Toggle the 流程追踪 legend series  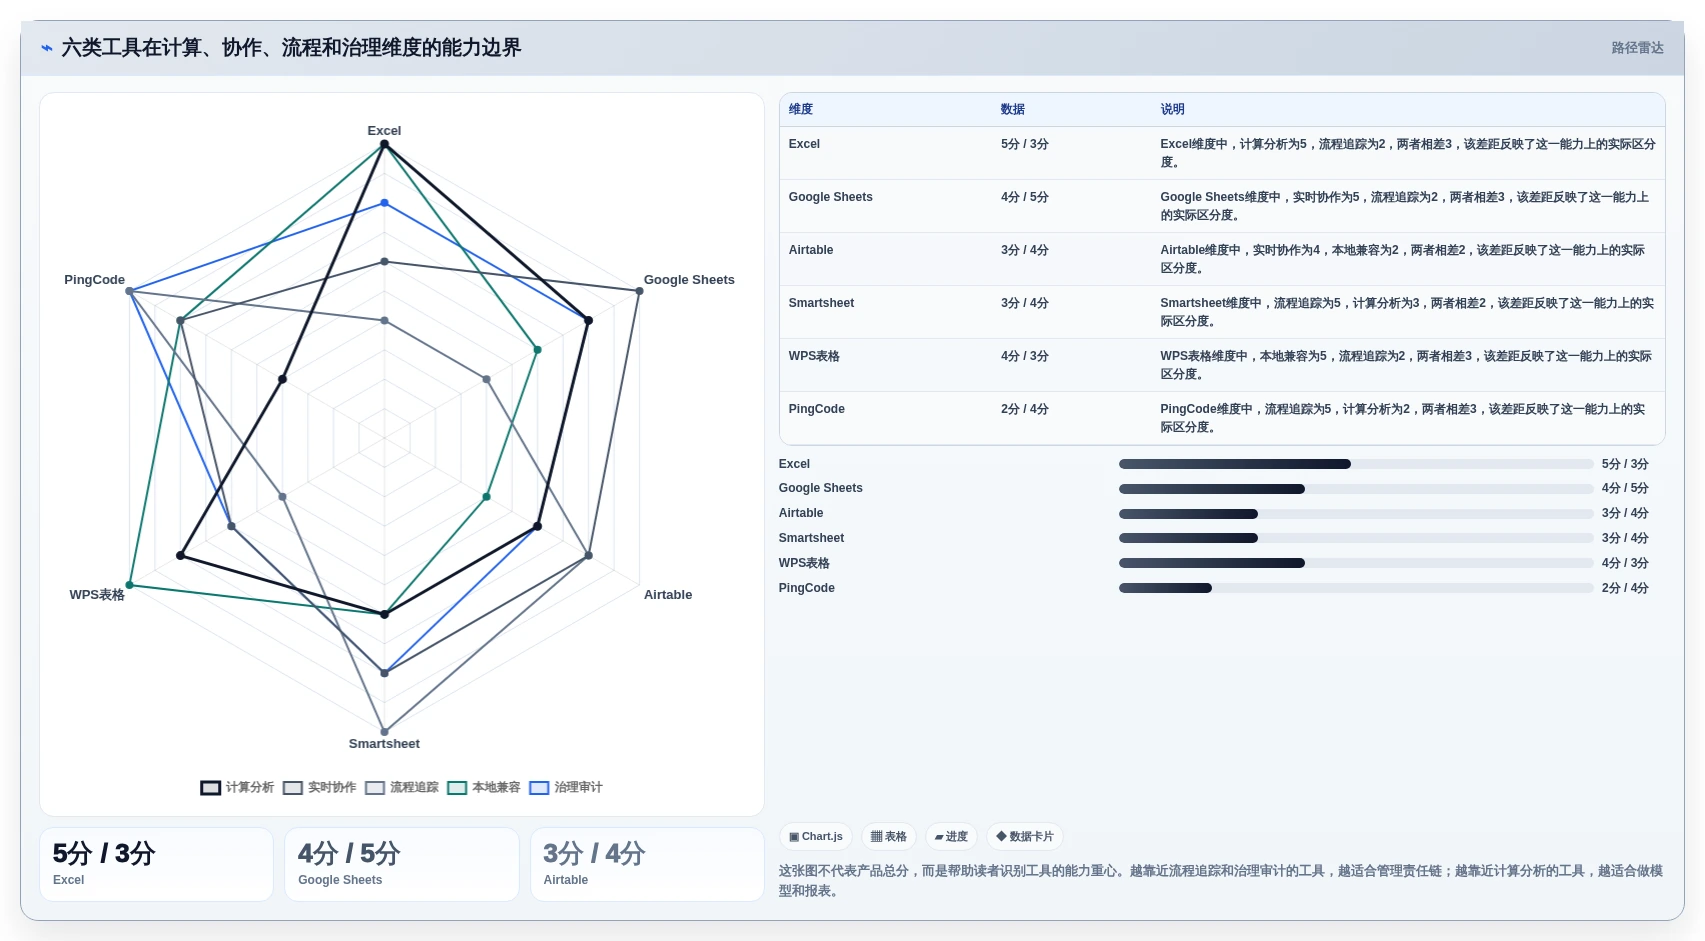click(402, 787)
